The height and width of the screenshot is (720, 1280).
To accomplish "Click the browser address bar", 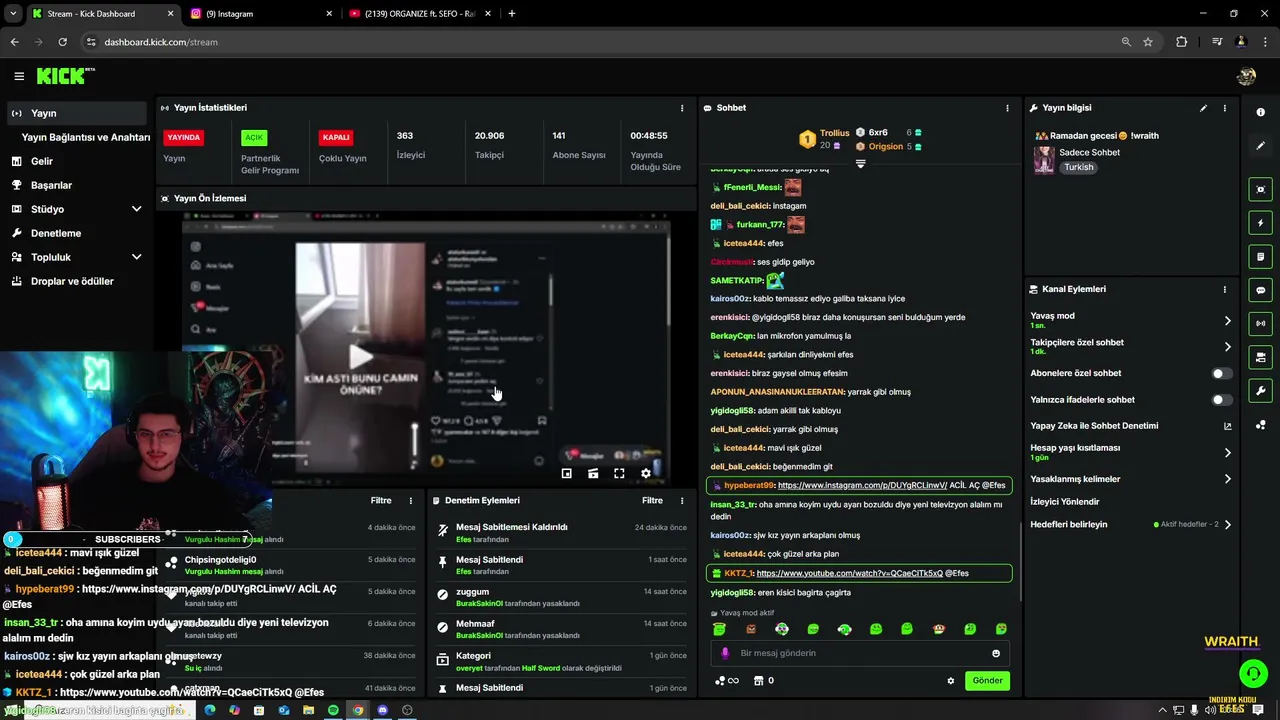I will 600,42.
